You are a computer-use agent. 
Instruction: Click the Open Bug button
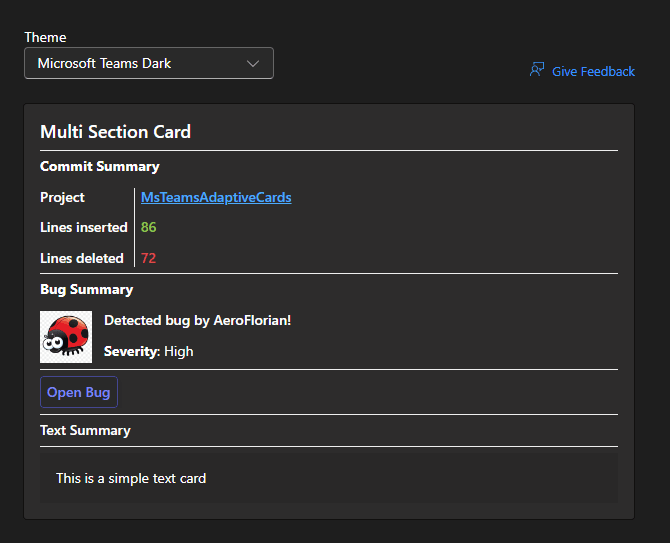coord(79,392)
